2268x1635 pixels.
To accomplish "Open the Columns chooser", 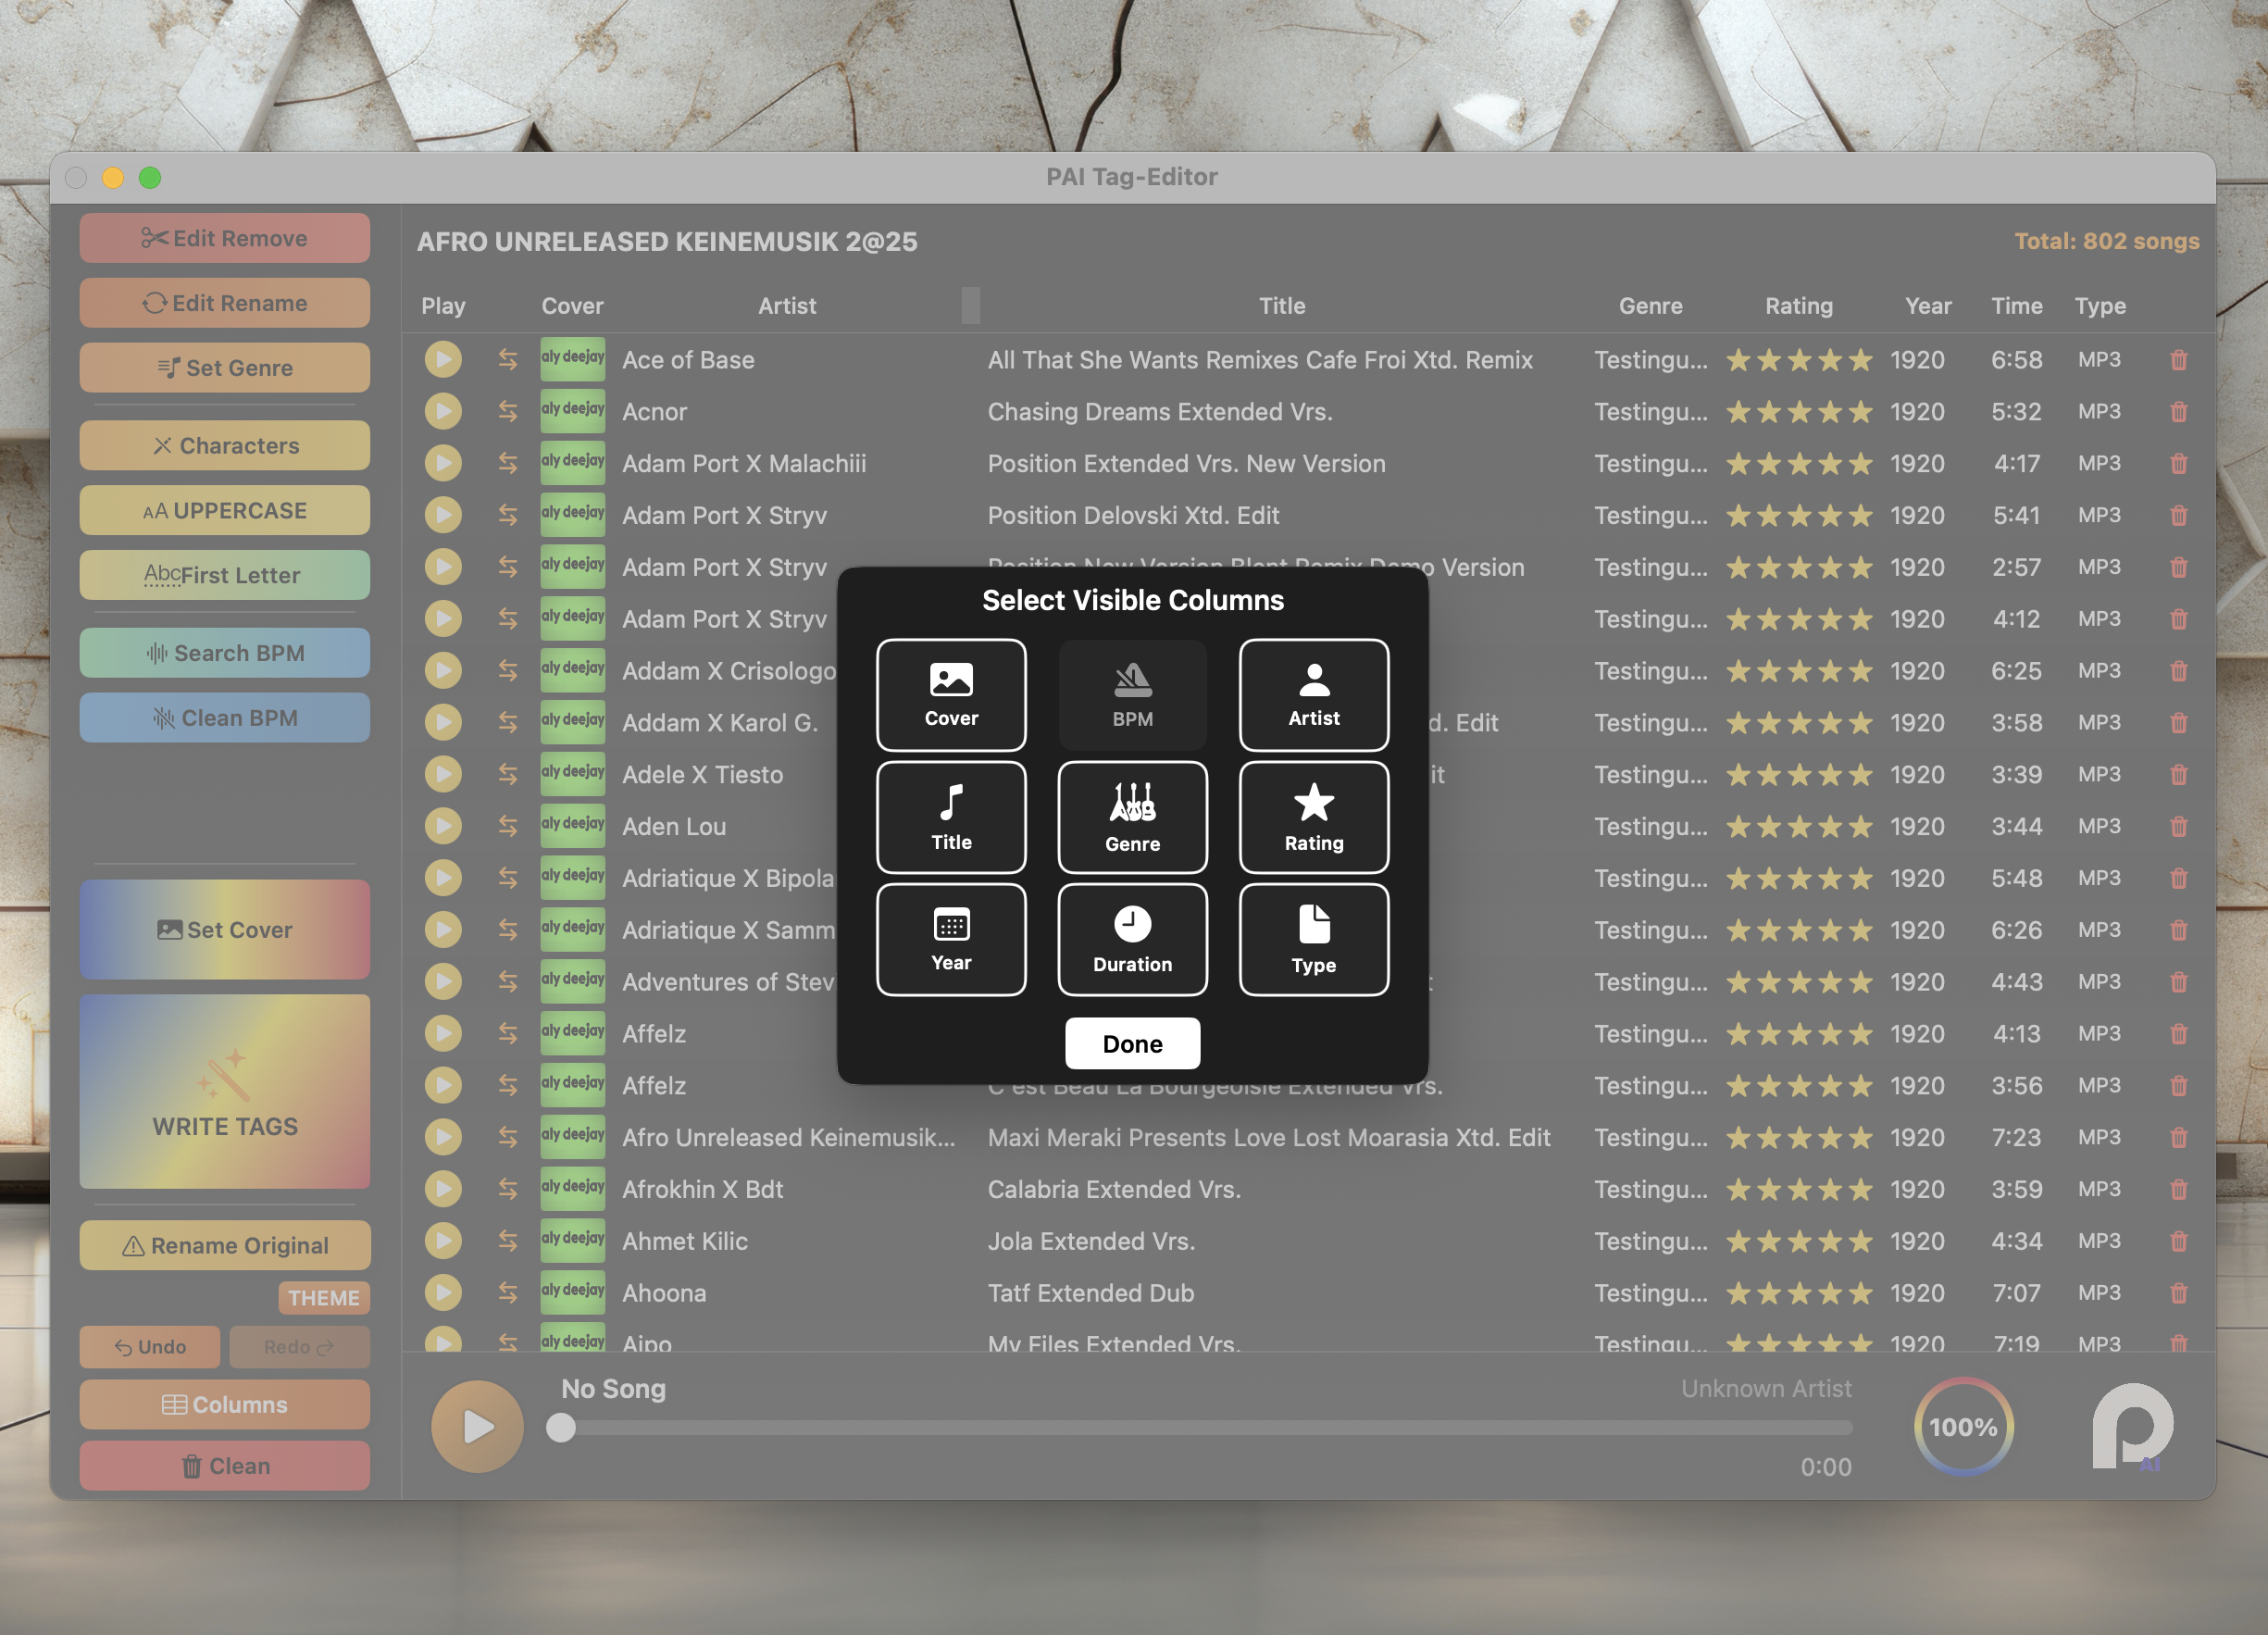I will coord(225,1405).
